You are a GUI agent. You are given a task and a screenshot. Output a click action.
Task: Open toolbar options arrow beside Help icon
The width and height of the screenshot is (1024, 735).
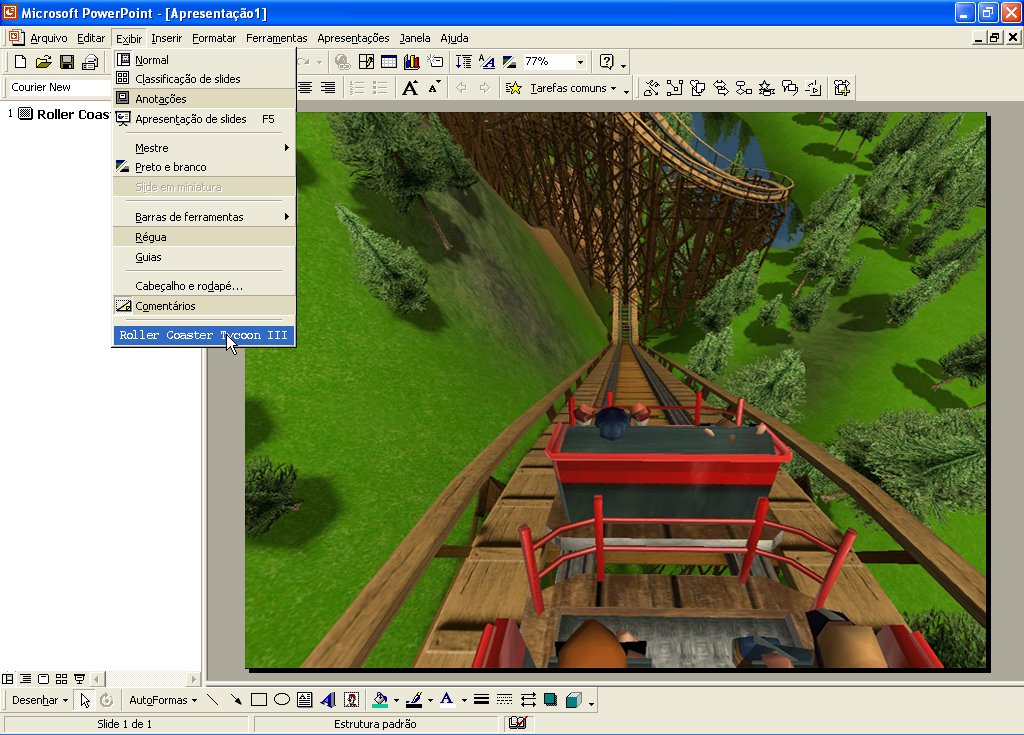click(624, 64)
